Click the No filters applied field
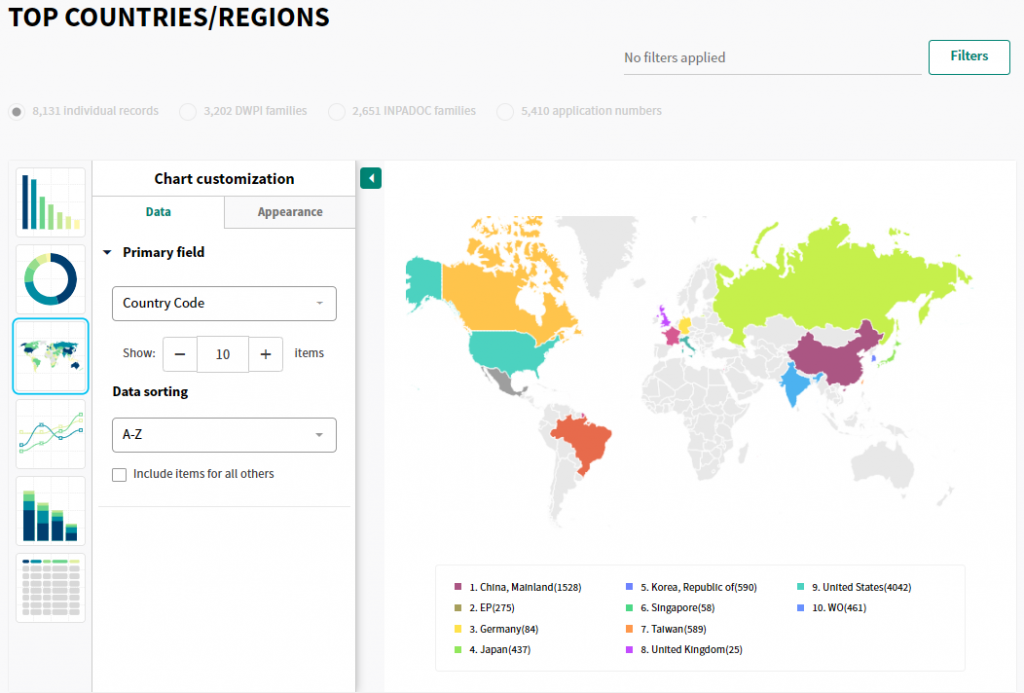Screen dimensions: 1024x693 tap(773, 58)
